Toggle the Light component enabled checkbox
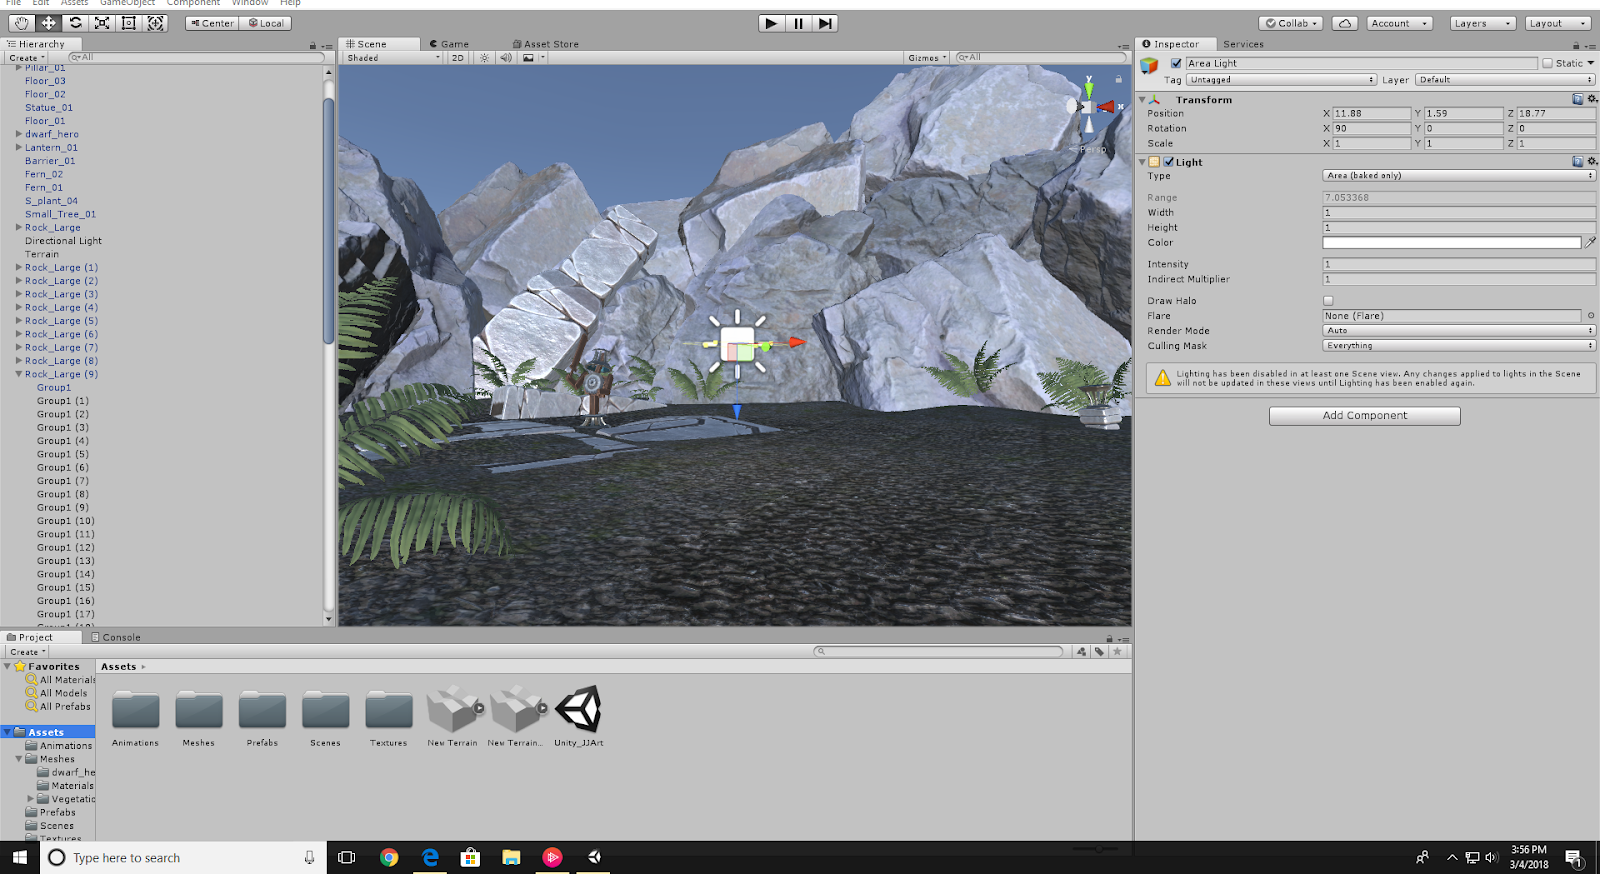Screen dimensions: 1600x874 click(1168, 161)
